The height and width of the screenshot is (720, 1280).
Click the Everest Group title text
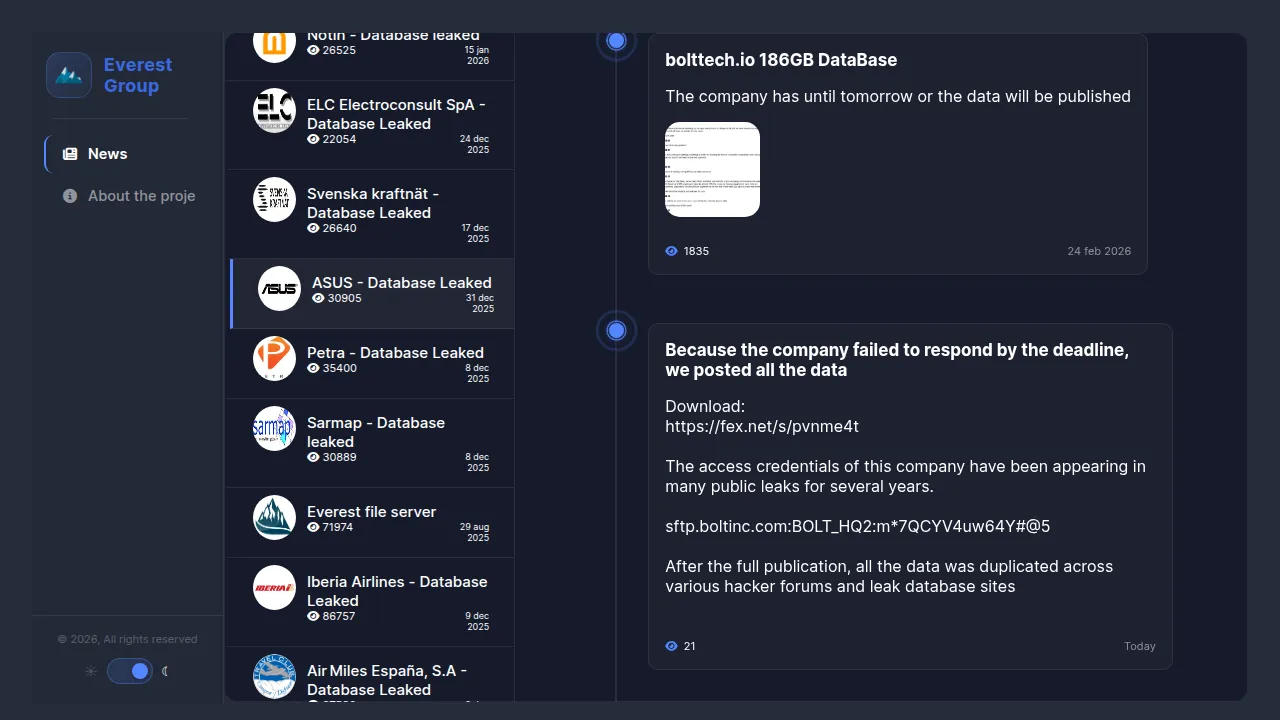click(x=138, y=75)
